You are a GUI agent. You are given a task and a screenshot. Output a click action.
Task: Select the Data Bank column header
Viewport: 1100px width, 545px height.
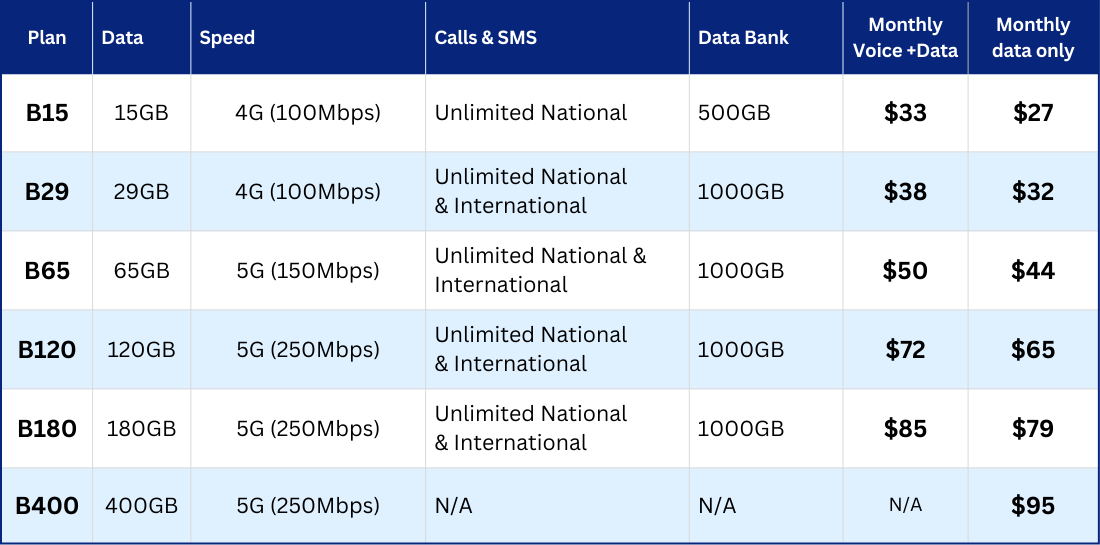click(x=743, y=38)
